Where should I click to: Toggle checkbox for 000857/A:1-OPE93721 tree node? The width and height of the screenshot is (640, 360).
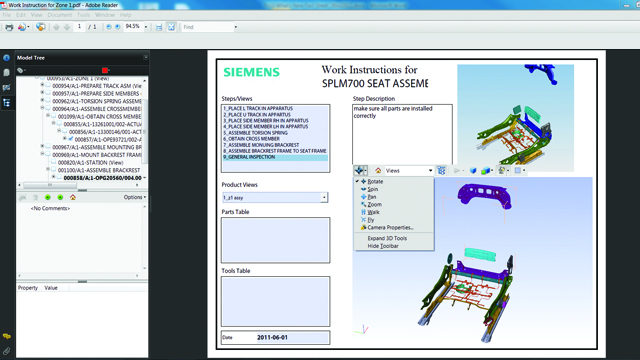click(71, 139)
